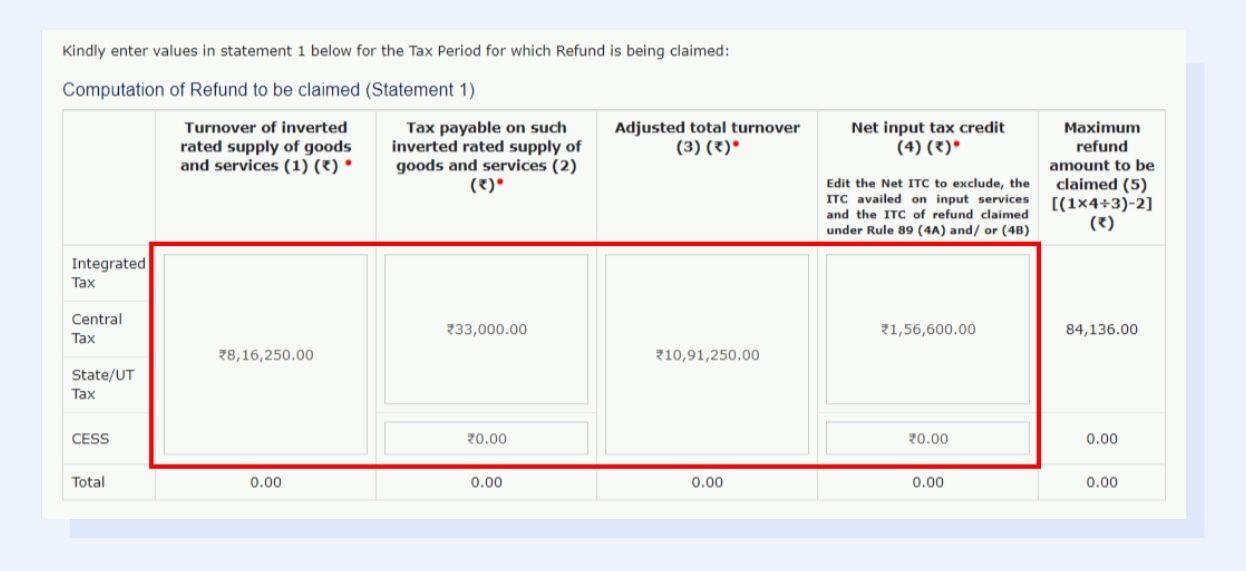Click the 'Net input tax credit (4)' header
1246x571 pixels.
pos(927,137)
